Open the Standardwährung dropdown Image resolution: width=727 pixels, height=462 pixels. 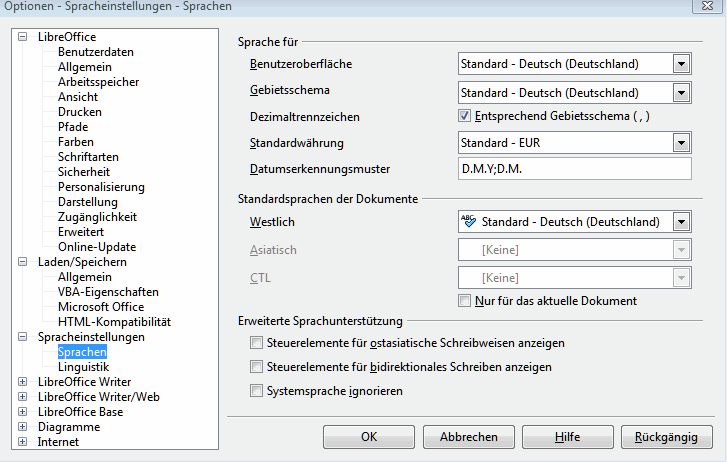click(681, 143)
